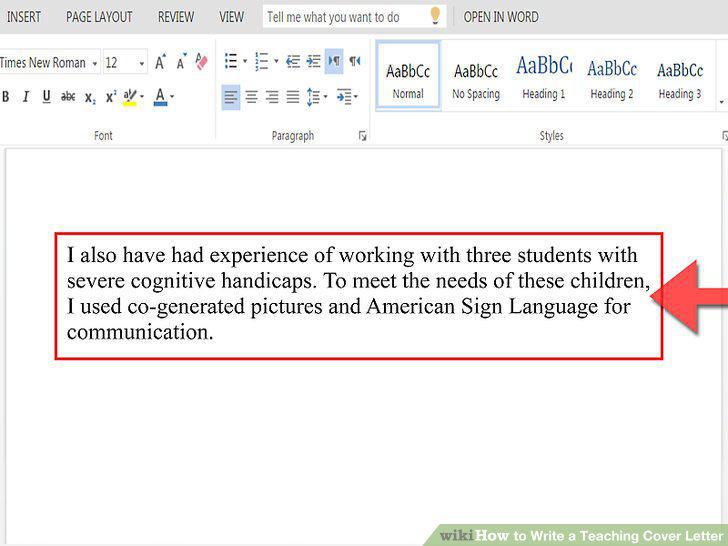Open highlight color dropdown arrow
This screenshot has width=728, height=546.
pyautogui.click(x=142, y=97)
